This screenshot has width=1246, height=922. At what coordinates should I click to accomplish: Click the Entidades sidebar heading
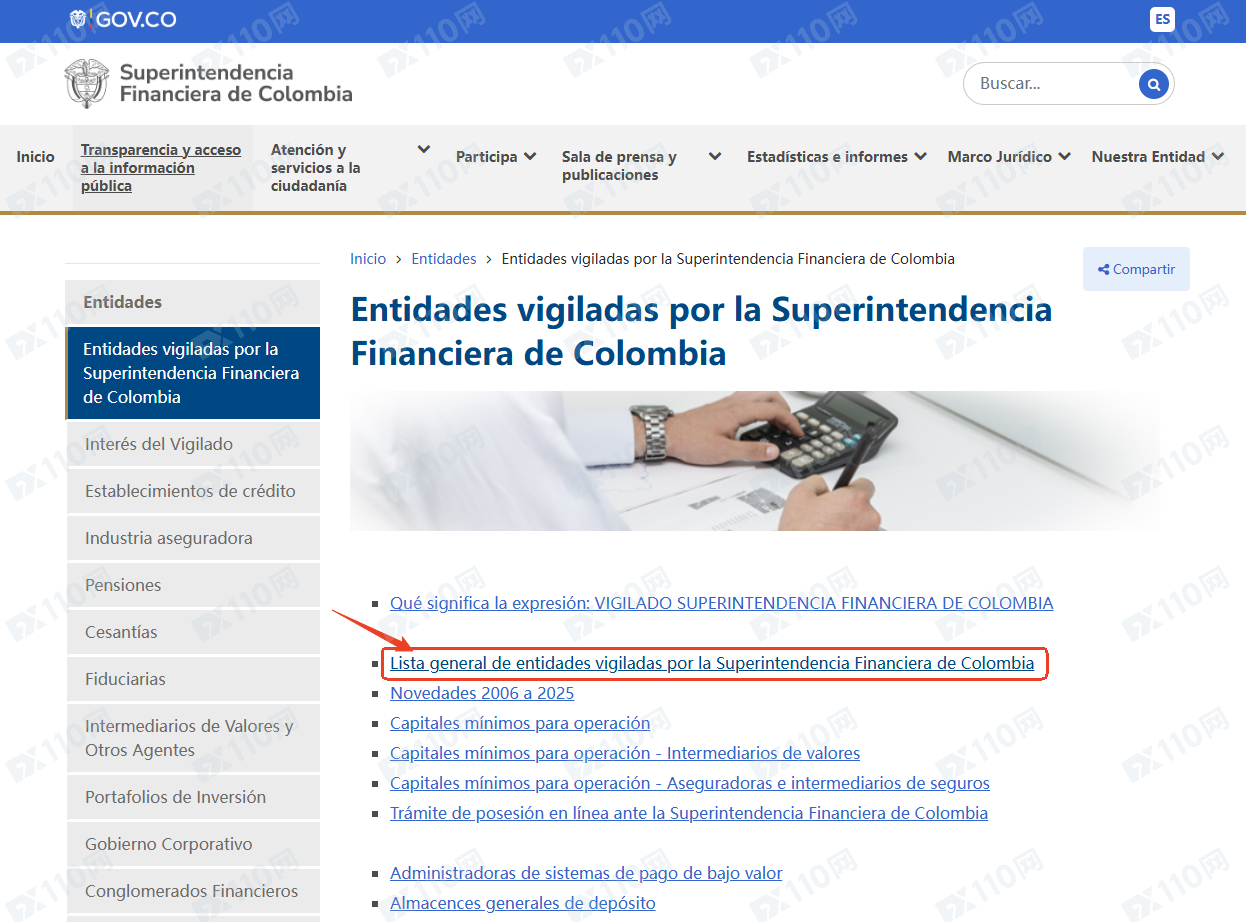click(193, 302)
